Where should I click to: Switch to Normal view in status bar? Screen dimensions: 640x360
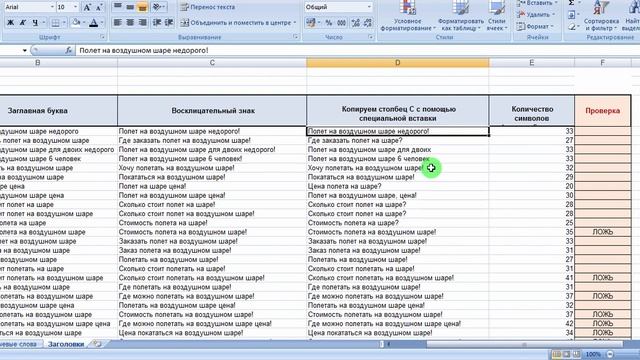coord(557,354)
